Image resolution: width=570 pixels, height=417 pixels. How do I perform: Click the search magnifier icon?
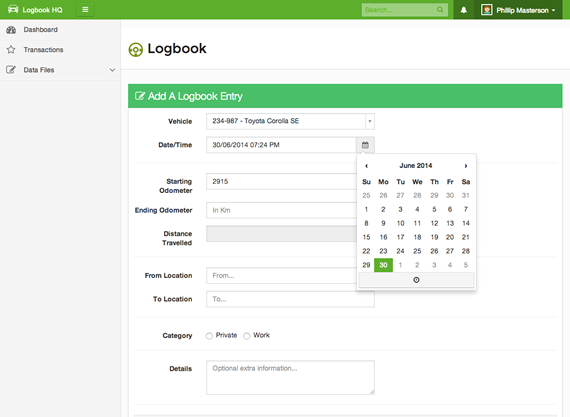tap(440, 10)
